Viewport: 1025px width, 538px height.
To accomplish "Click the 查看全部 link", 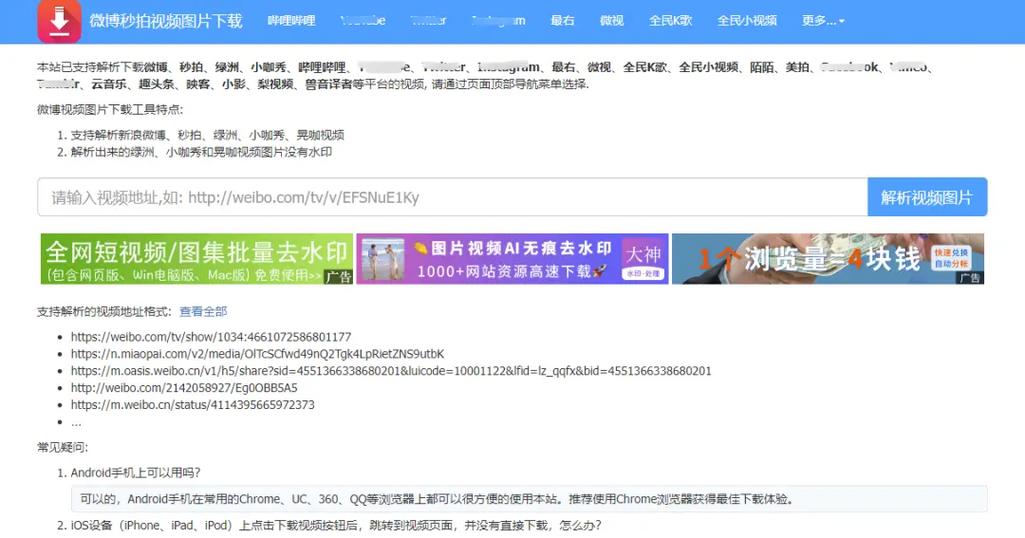I will tap(203, 312).
